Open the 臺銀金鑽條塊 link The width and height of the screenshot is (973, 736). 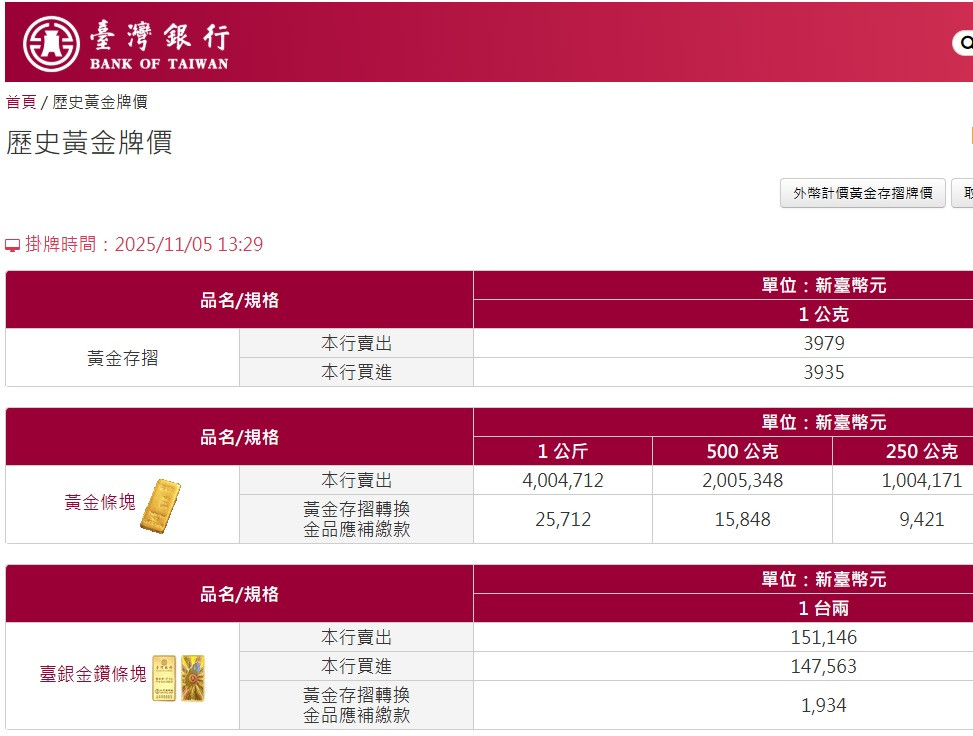pyautogui.click(x=93, y=674)
